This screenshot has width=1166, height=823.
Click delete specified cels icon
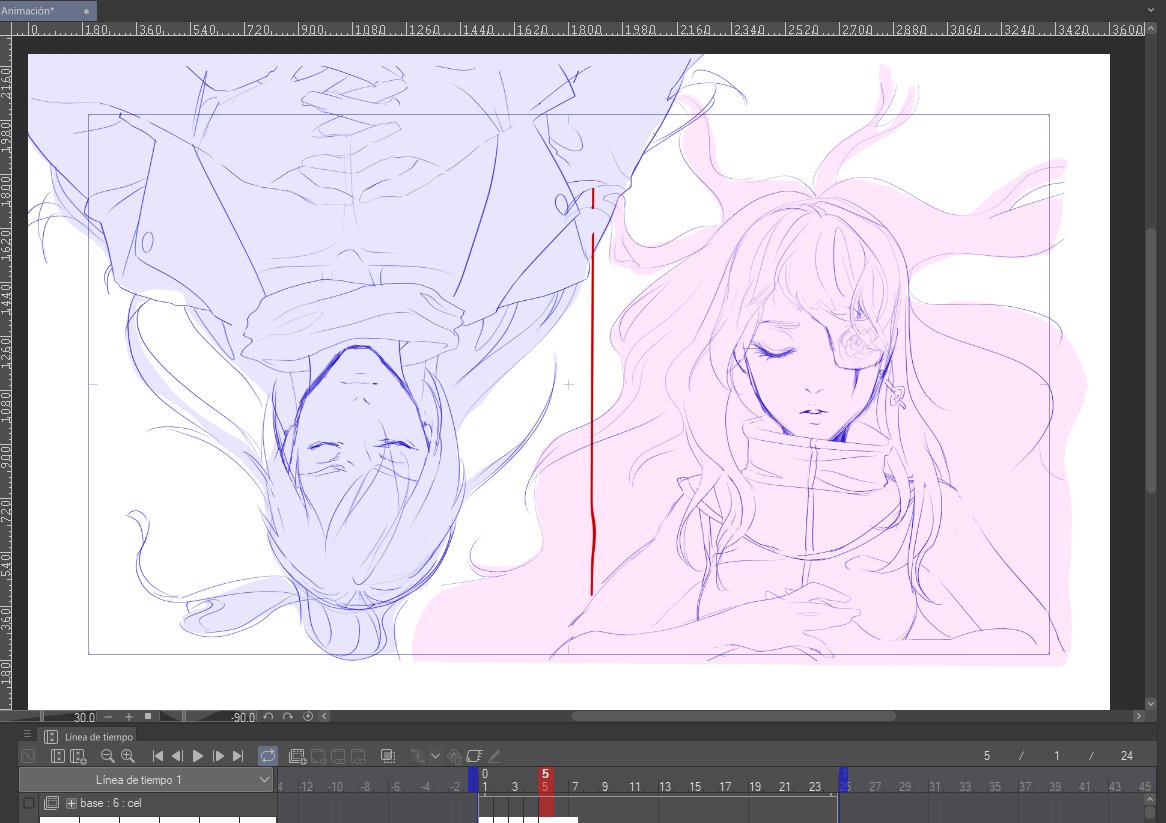pyautogui.click(x=358, y=756)
